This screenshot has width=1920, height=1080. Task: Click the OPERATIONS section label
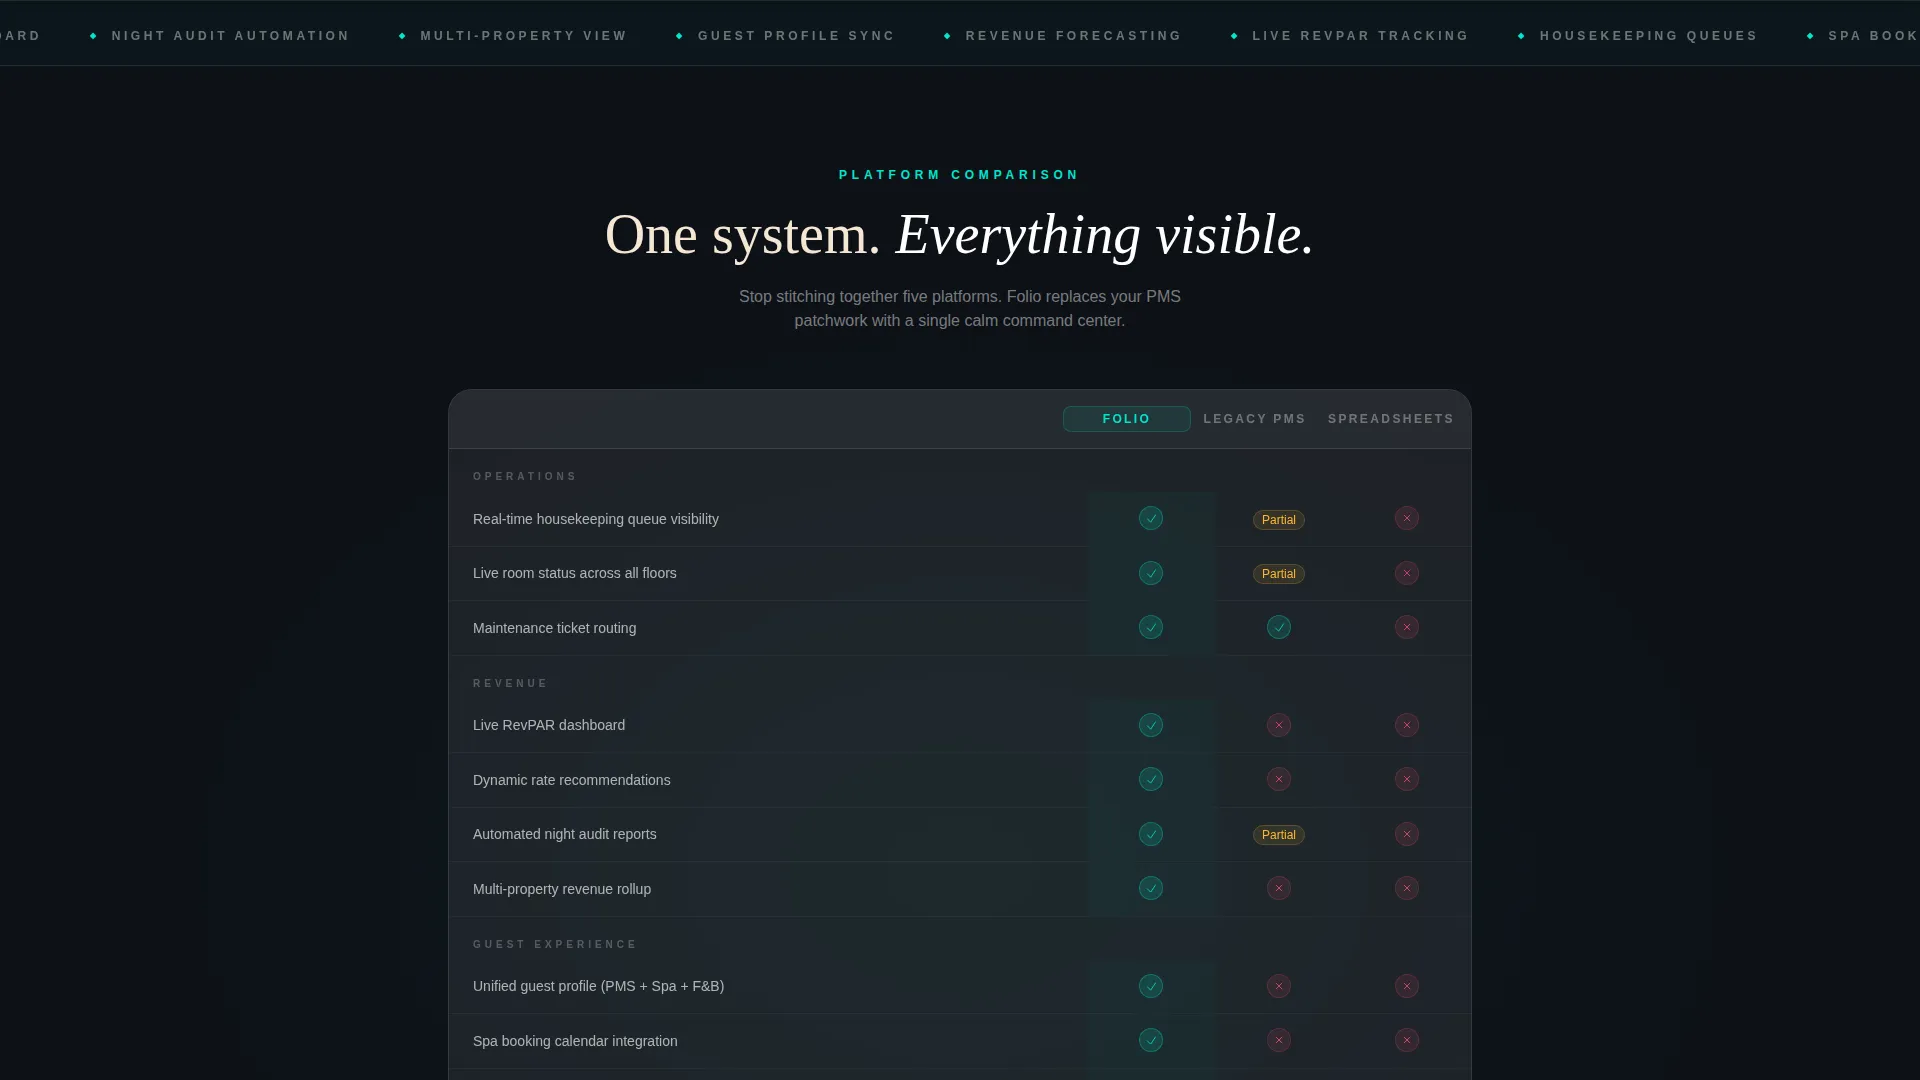click(x=525, y=477)
